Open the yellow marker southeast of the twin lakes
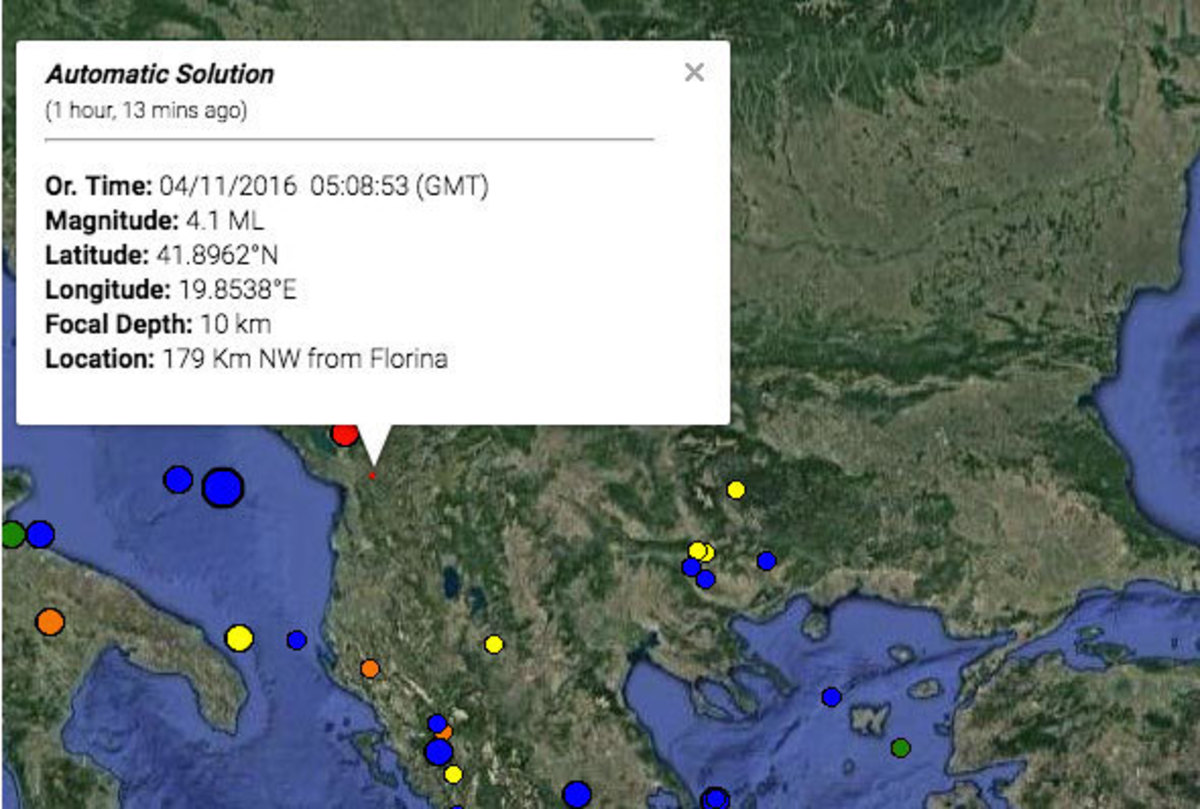Screen dimensions: 1200x809 pyautogui.click(x=494, y=644)
